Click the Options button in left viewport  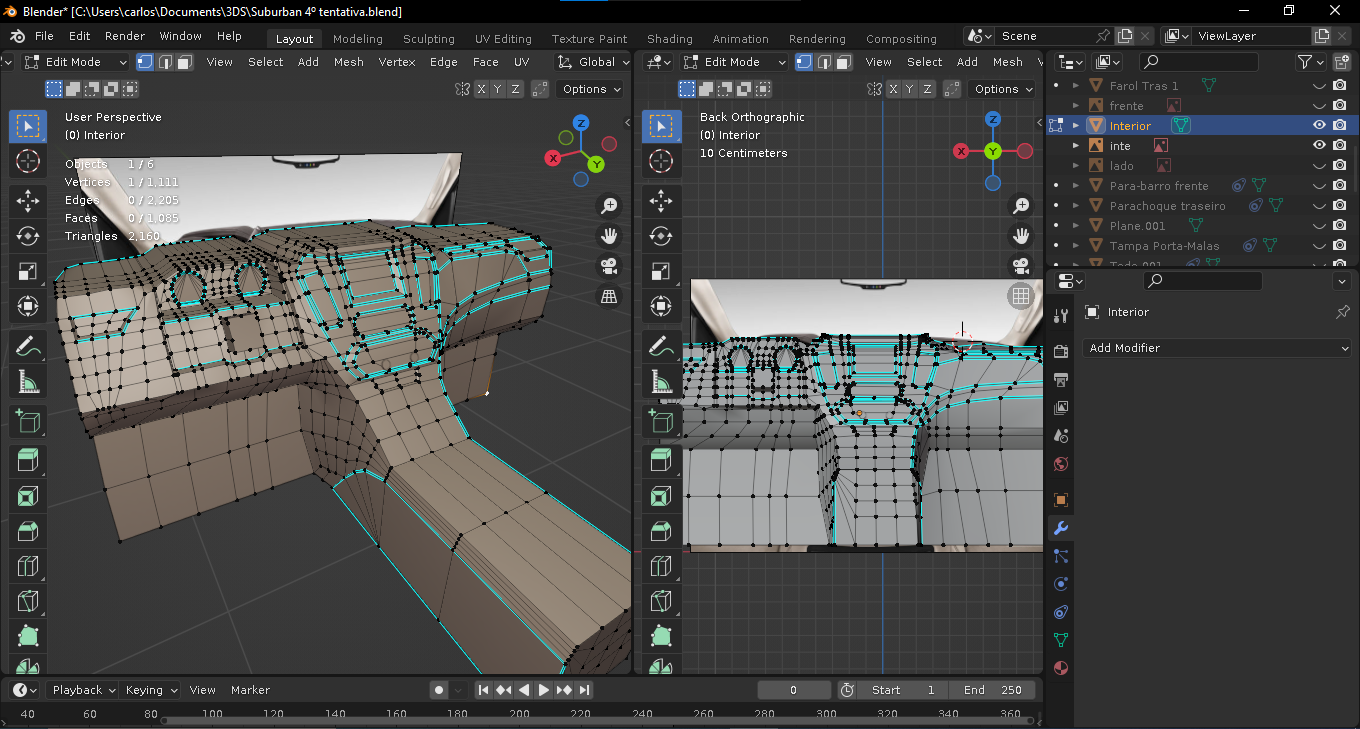point(591,89)
